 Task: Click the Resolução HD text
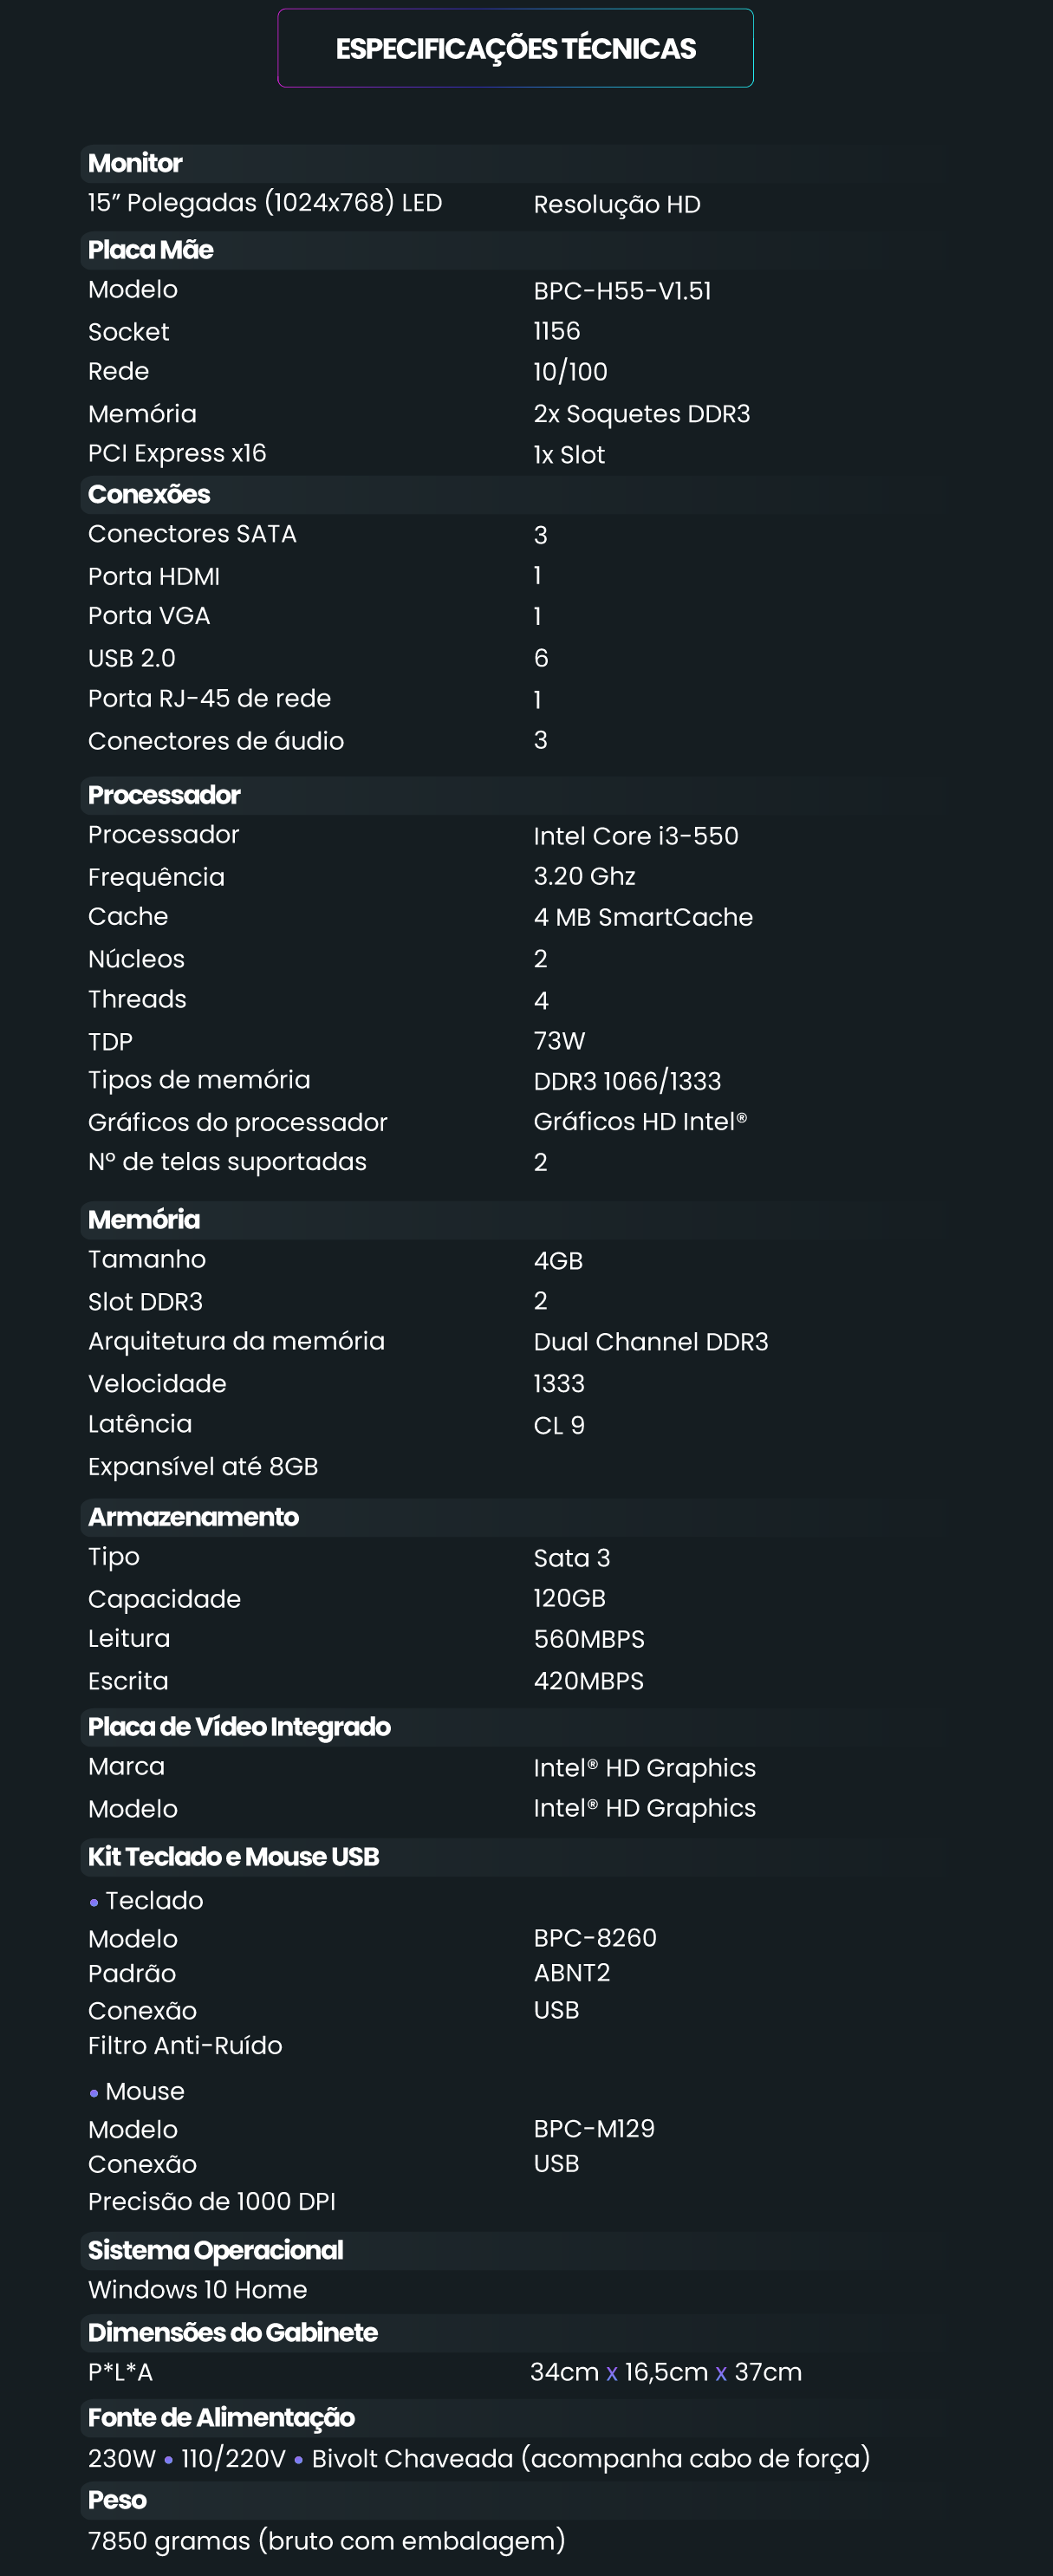click(616, 204)
